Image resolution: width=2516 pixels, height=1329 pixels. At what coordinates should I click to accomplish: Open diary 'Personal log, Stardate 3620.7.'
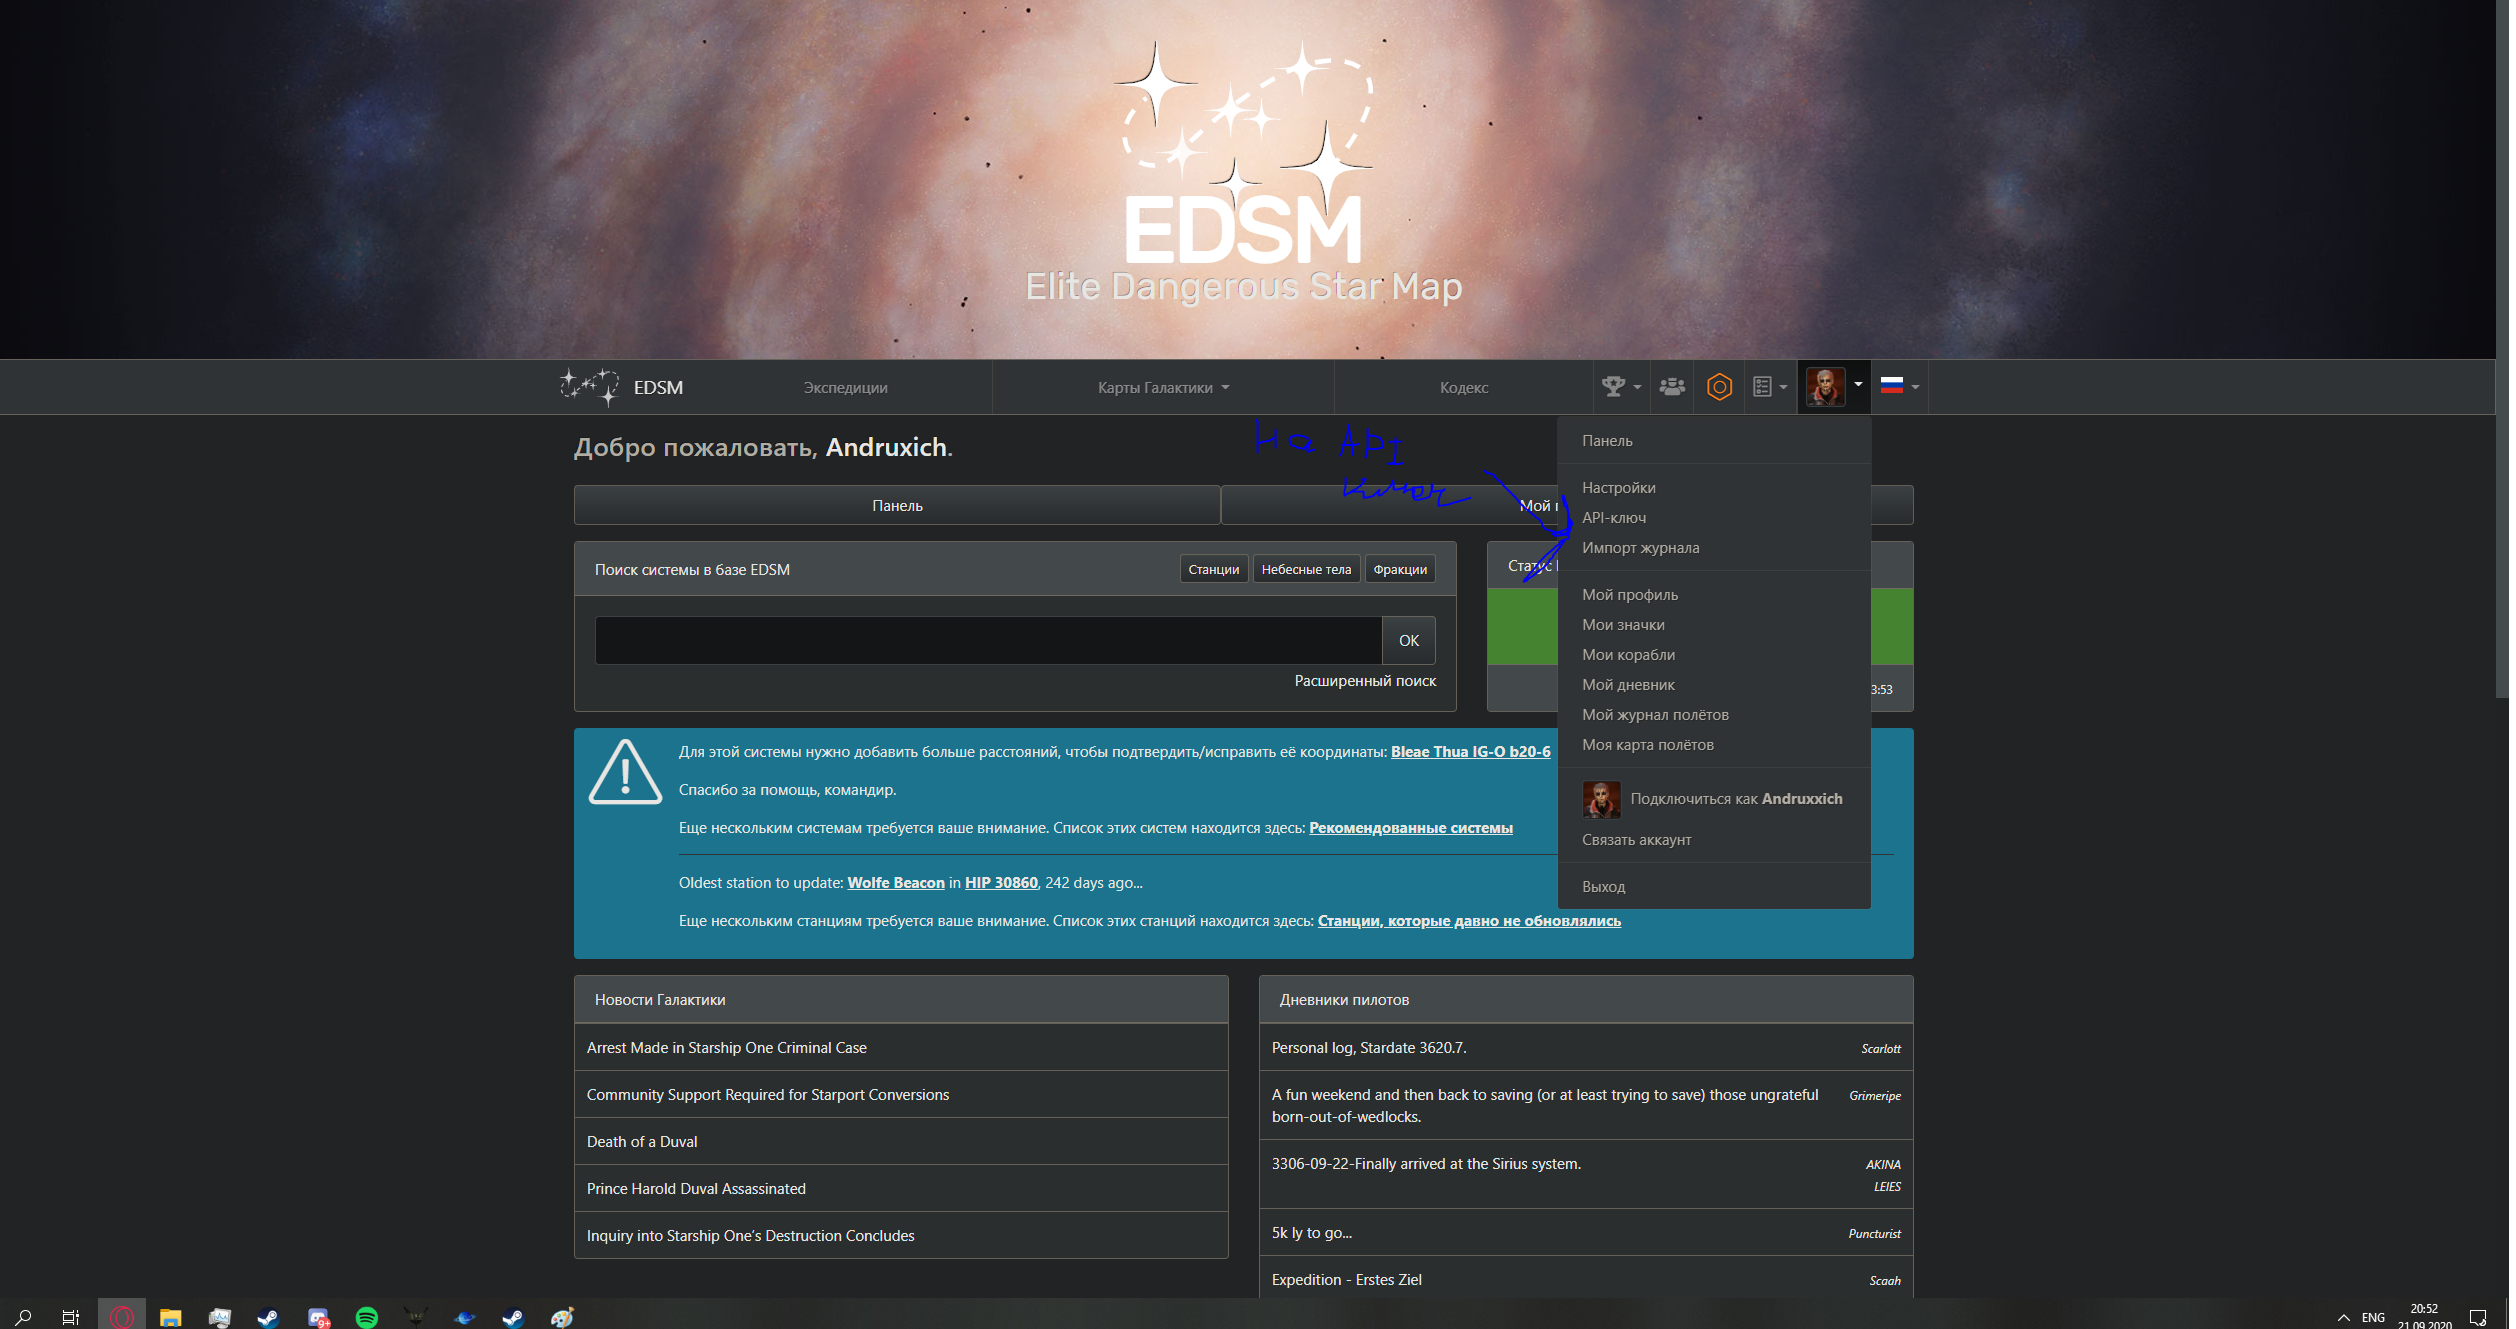1369,1048
